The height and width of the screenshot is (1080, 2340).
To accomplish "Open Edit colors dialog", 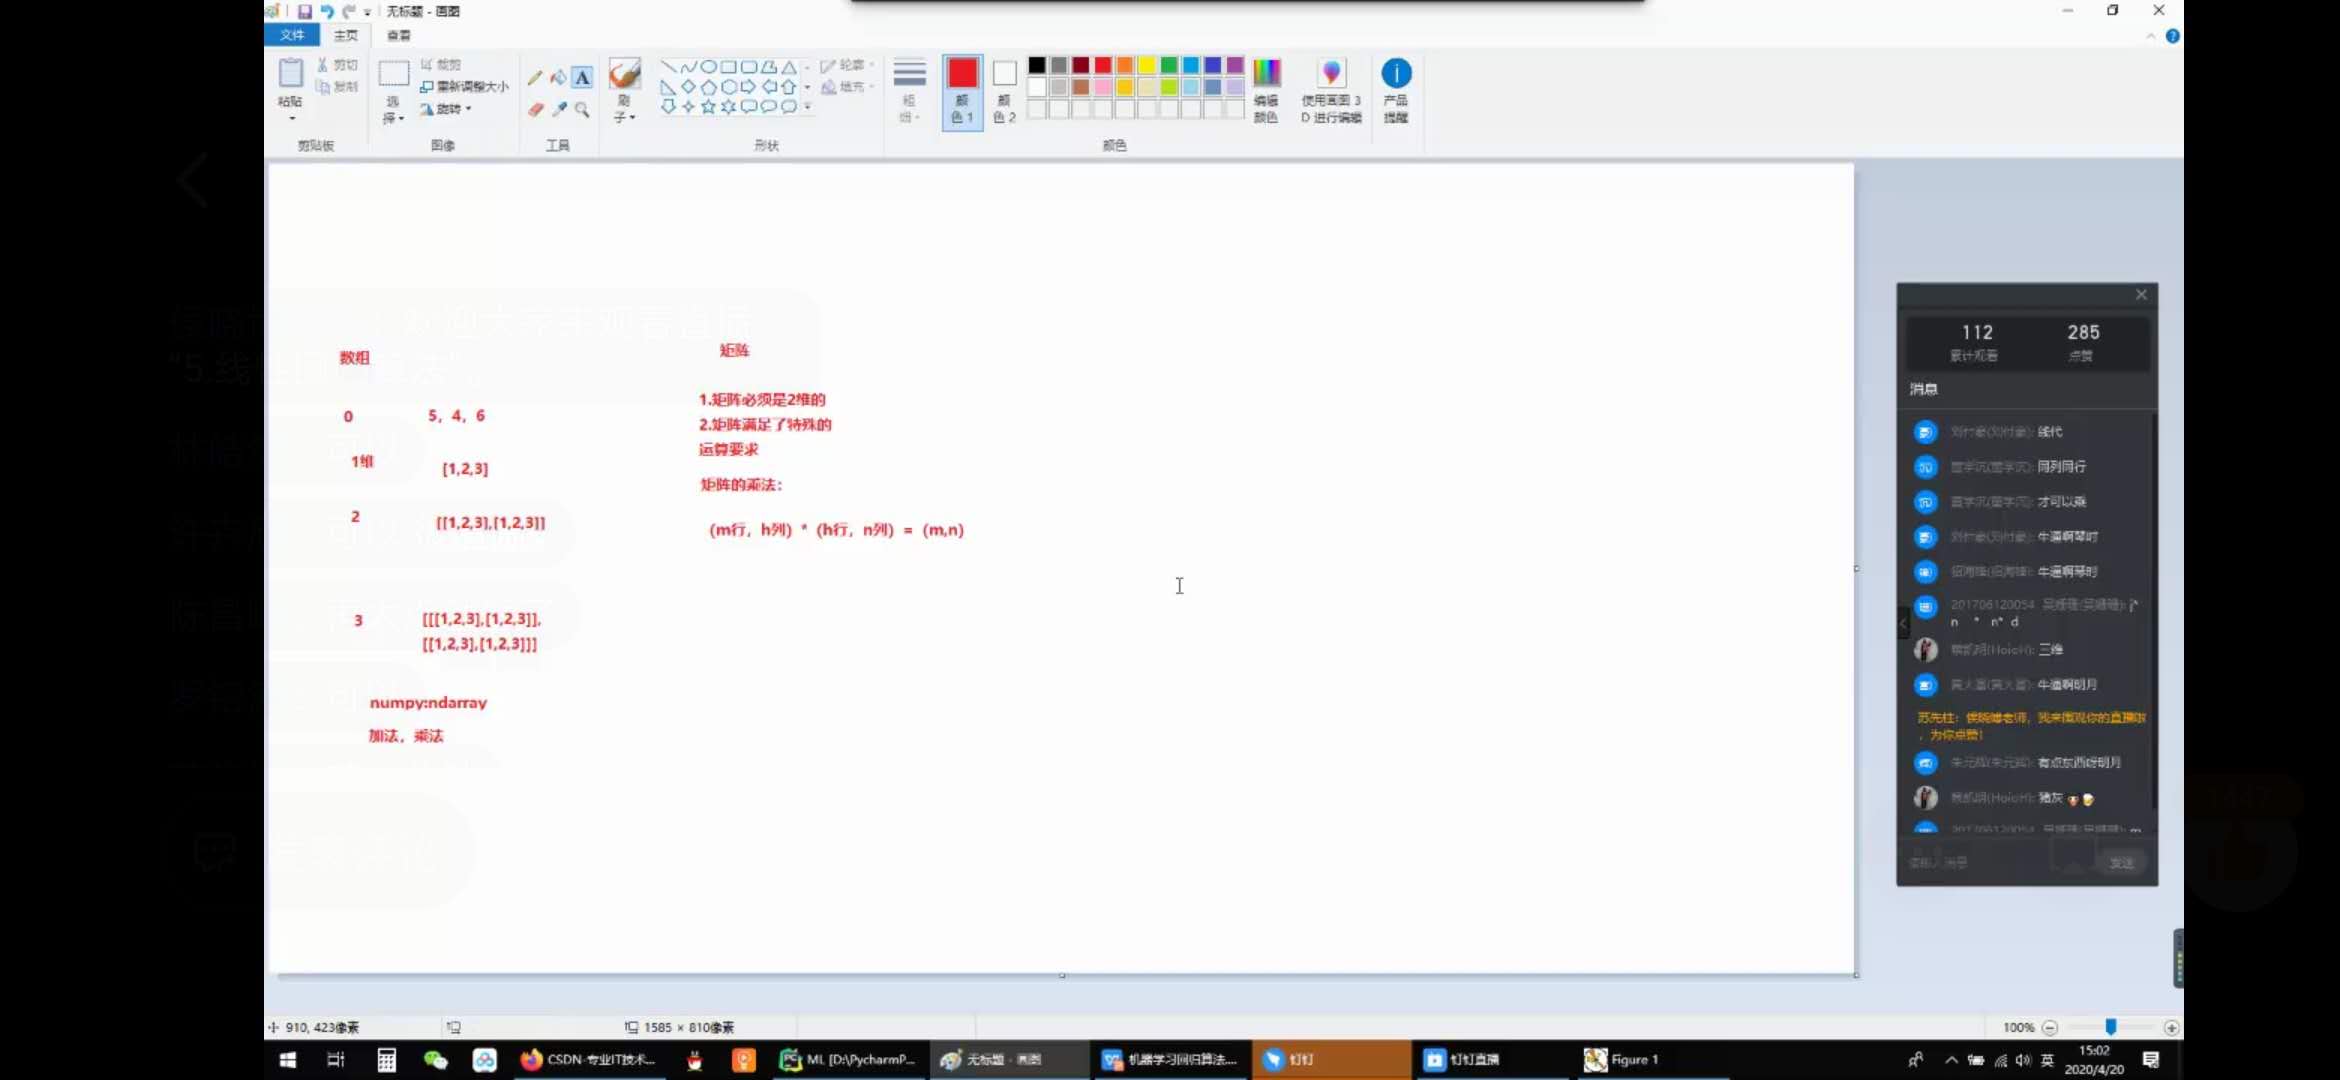I will point(1266,91).
